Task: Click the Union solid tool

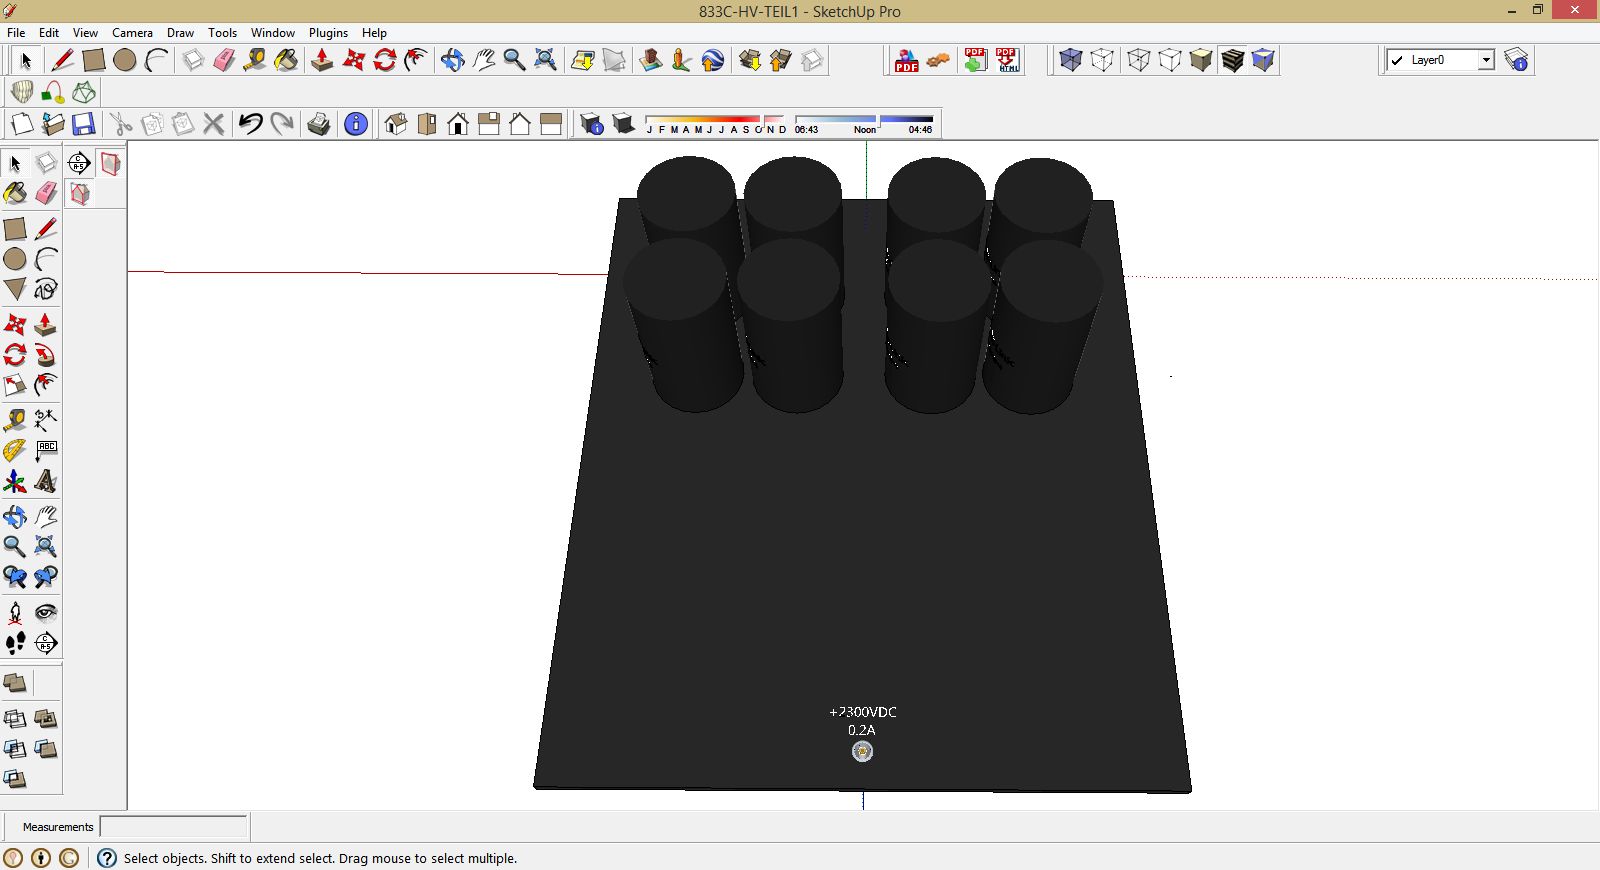Action: coord(46,719)
